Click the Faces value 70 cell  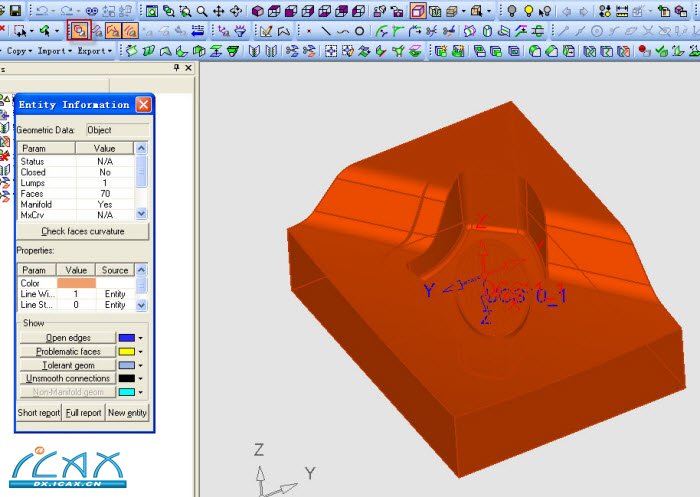point(105,194)
